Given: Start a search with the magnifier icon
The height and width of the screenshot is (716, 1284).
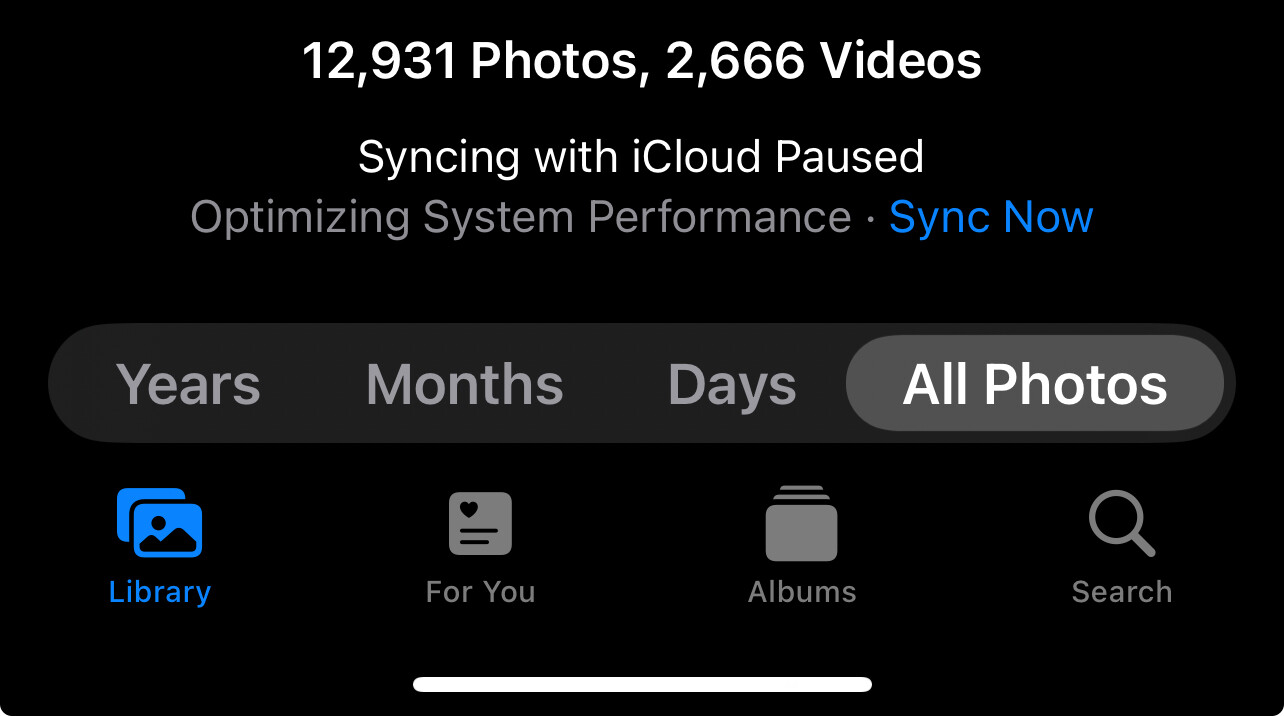Looking at the screenshot, I should coord(1121,521).
